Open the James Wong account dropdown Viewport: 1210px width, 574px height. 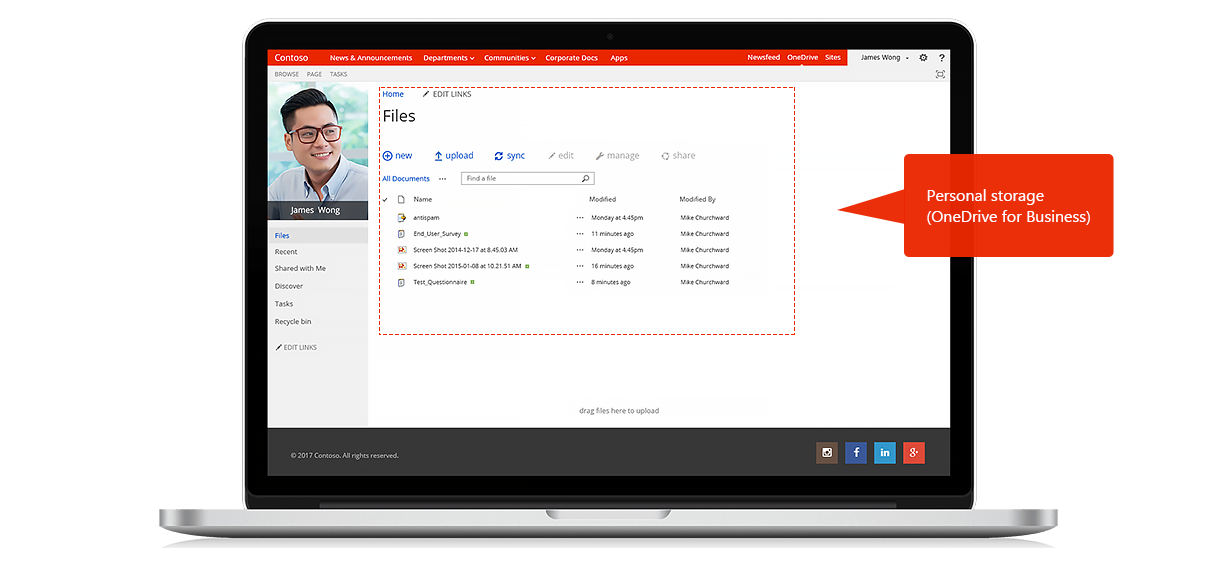885,58
